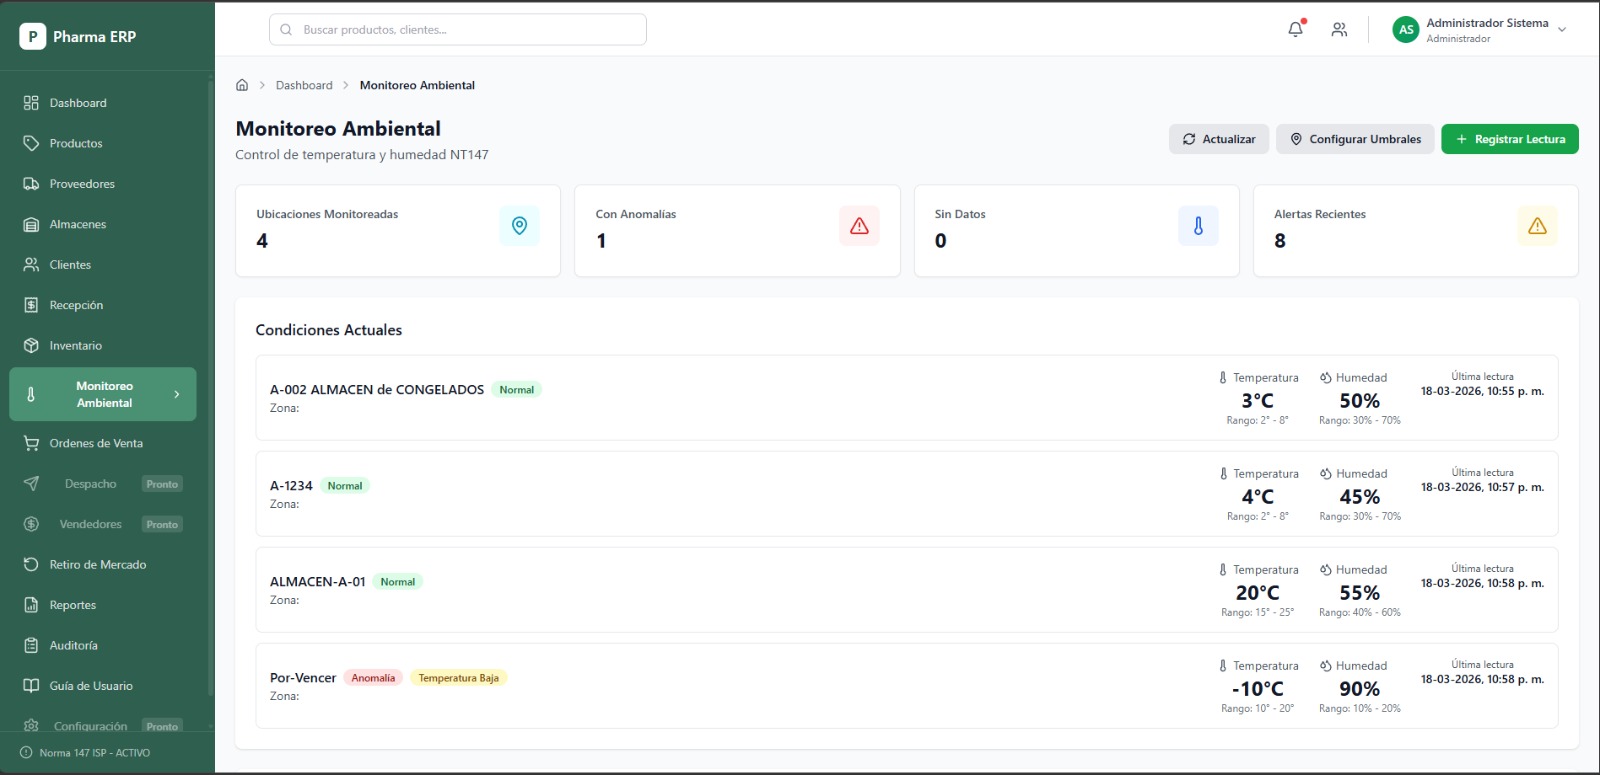Image resolution: width=1600 pixels, height=775 pixels.
Task: Click the thermometer icon on Sin Datos
Action: pyautogui.click(x=1198, y=226)
